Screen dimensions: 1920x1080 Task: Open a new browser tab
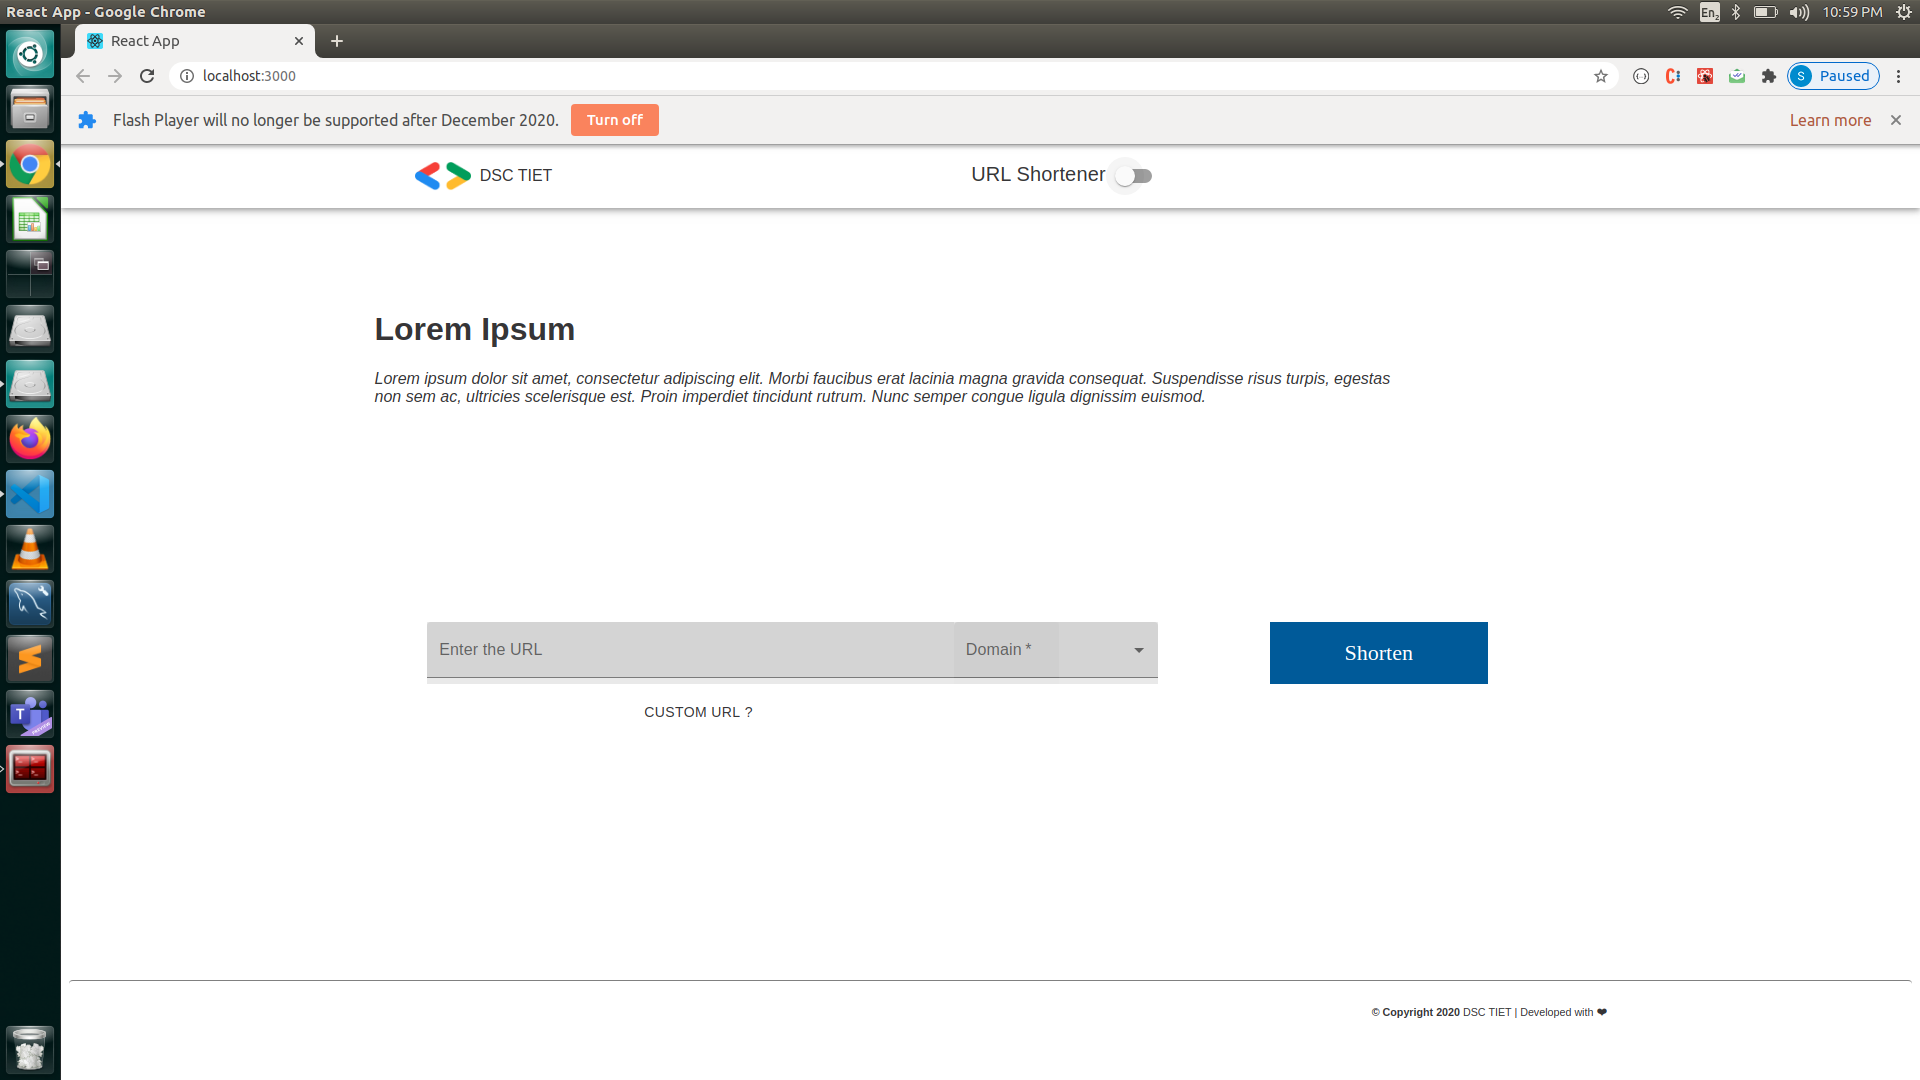337,41
